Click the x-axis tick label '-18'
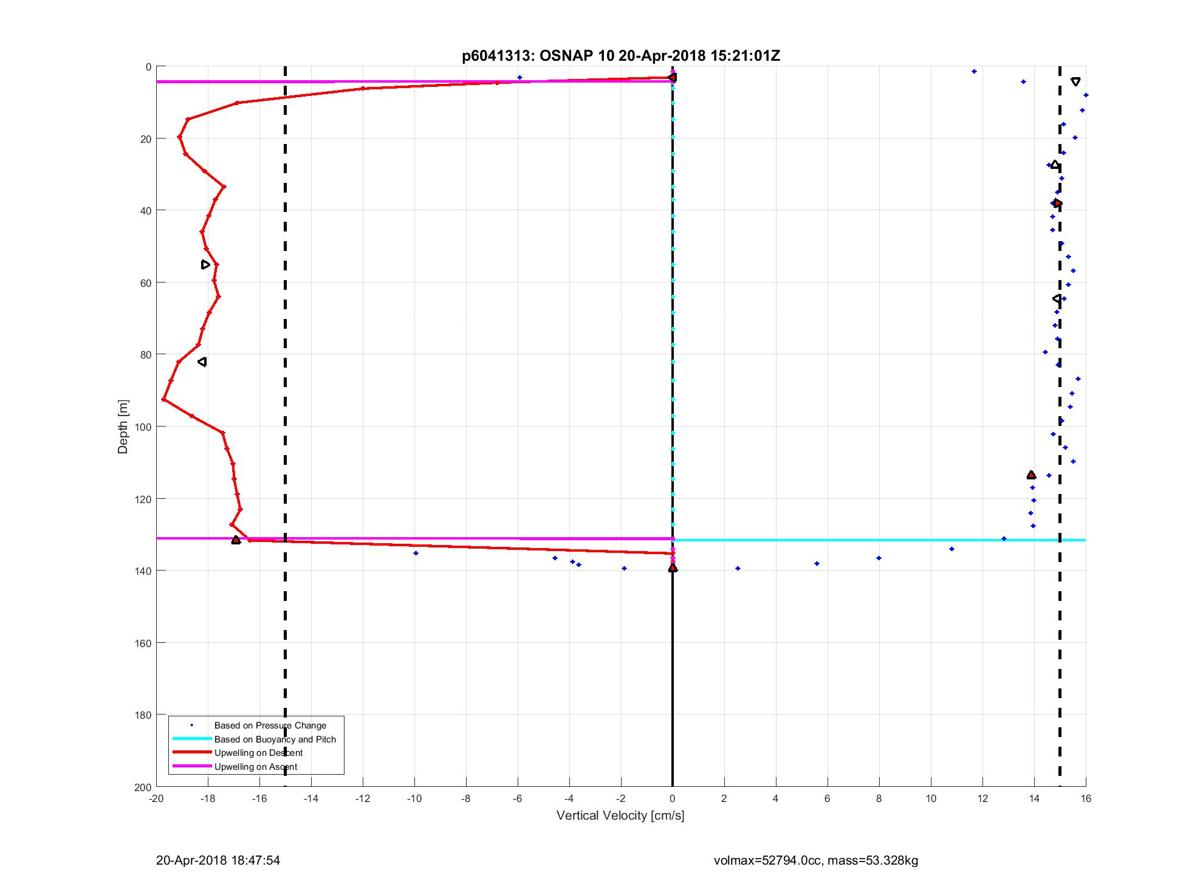1200x885 pixels. [208, 799]
